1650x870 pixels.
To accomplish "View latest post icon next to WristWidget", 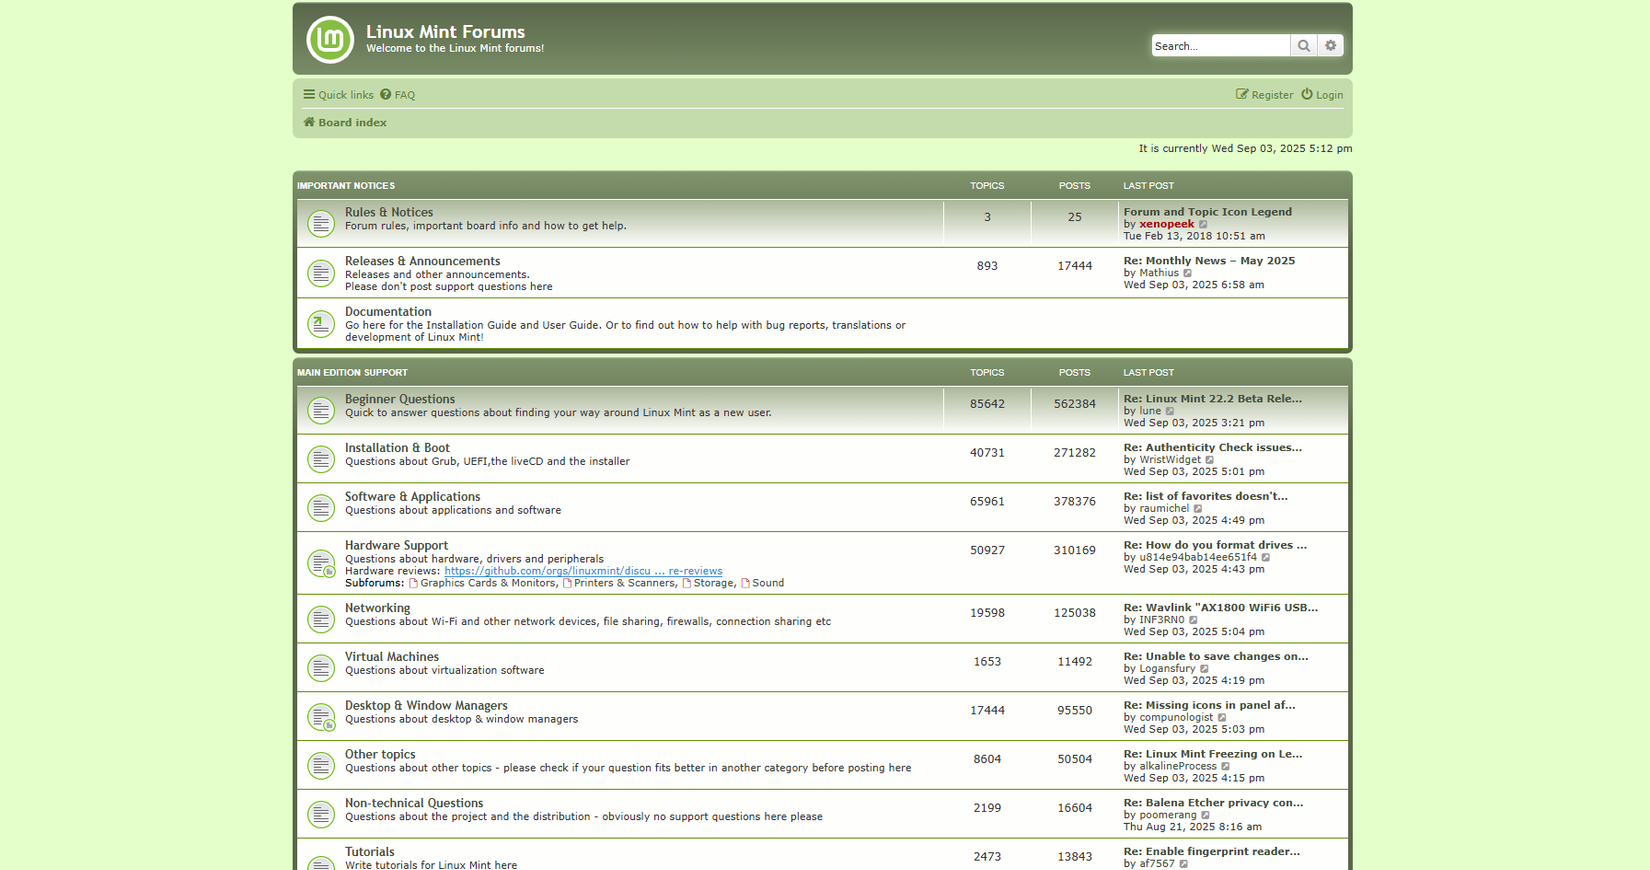I will point(1210,460).
